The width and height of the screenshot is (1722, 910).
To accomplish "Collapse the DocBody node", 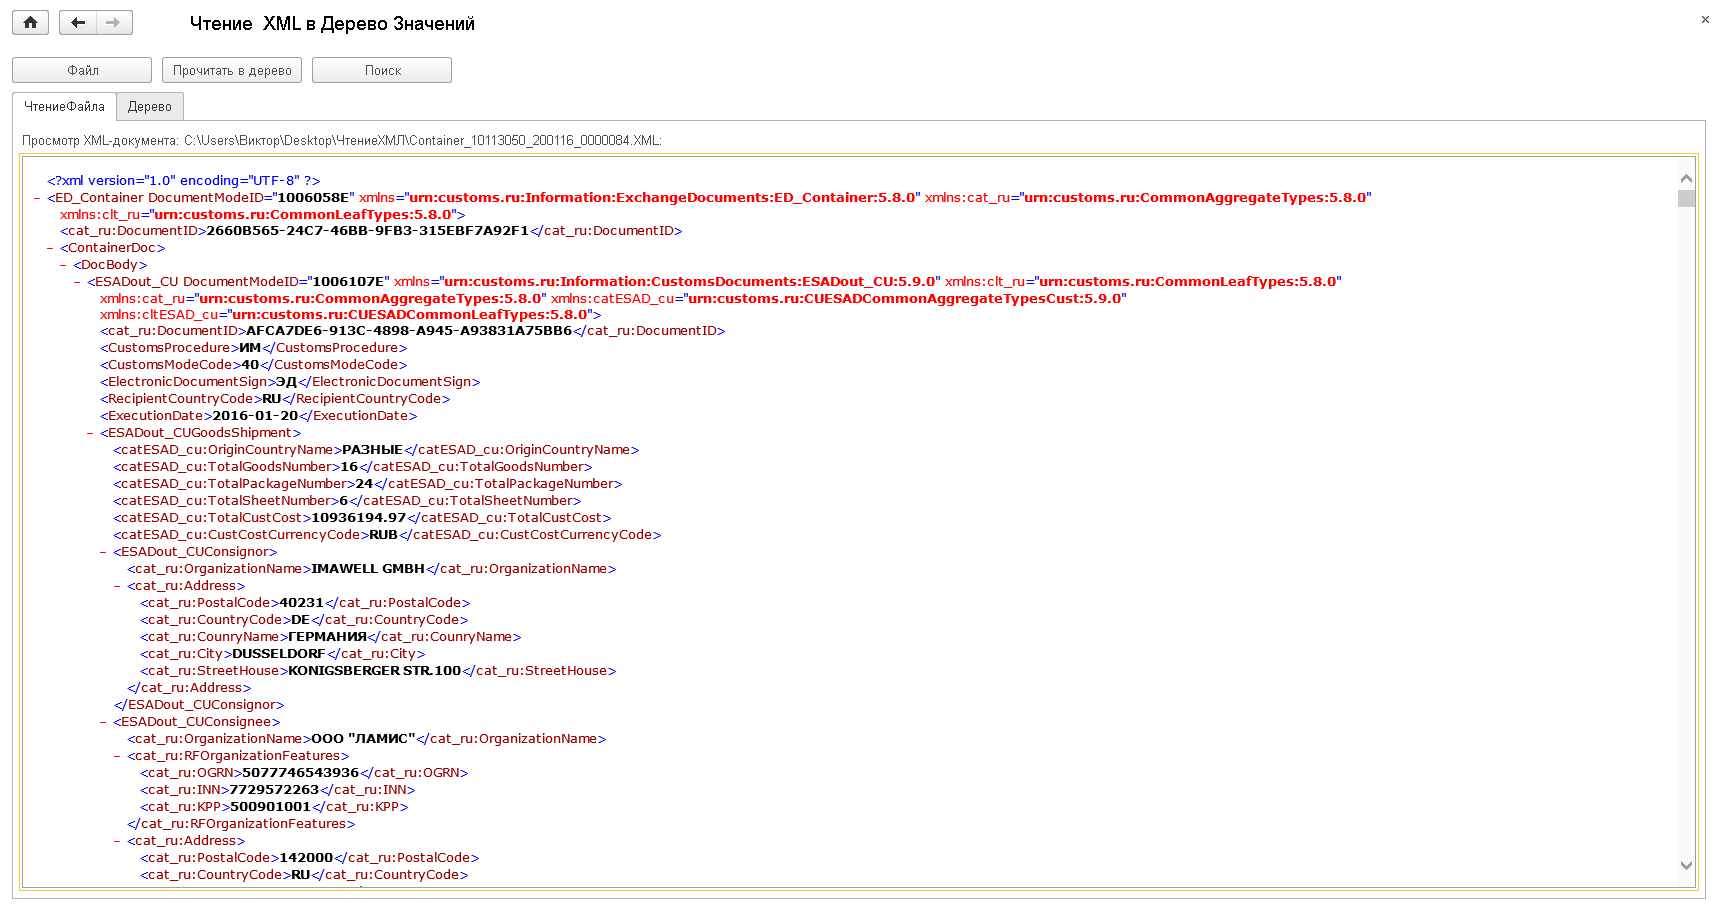I will point(63,265).
